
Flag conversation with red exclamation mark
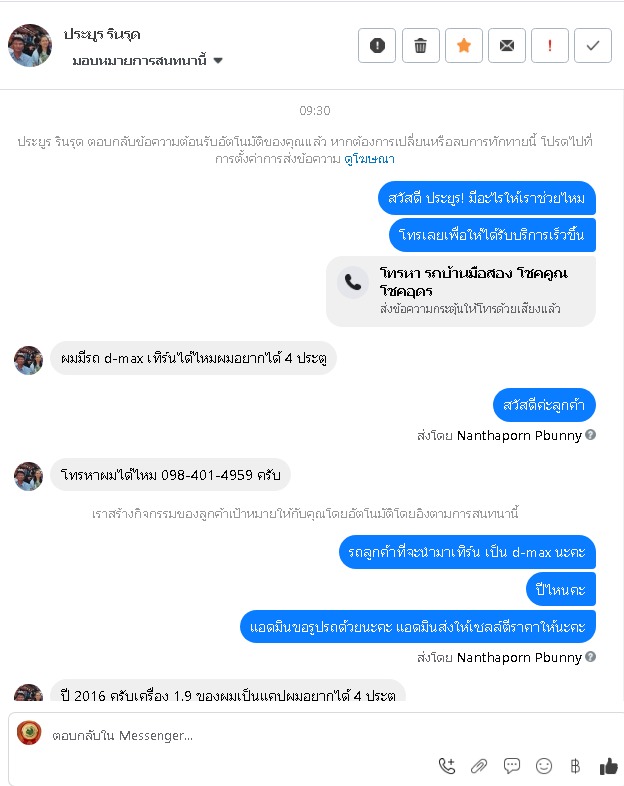click(x=550, y=46)
